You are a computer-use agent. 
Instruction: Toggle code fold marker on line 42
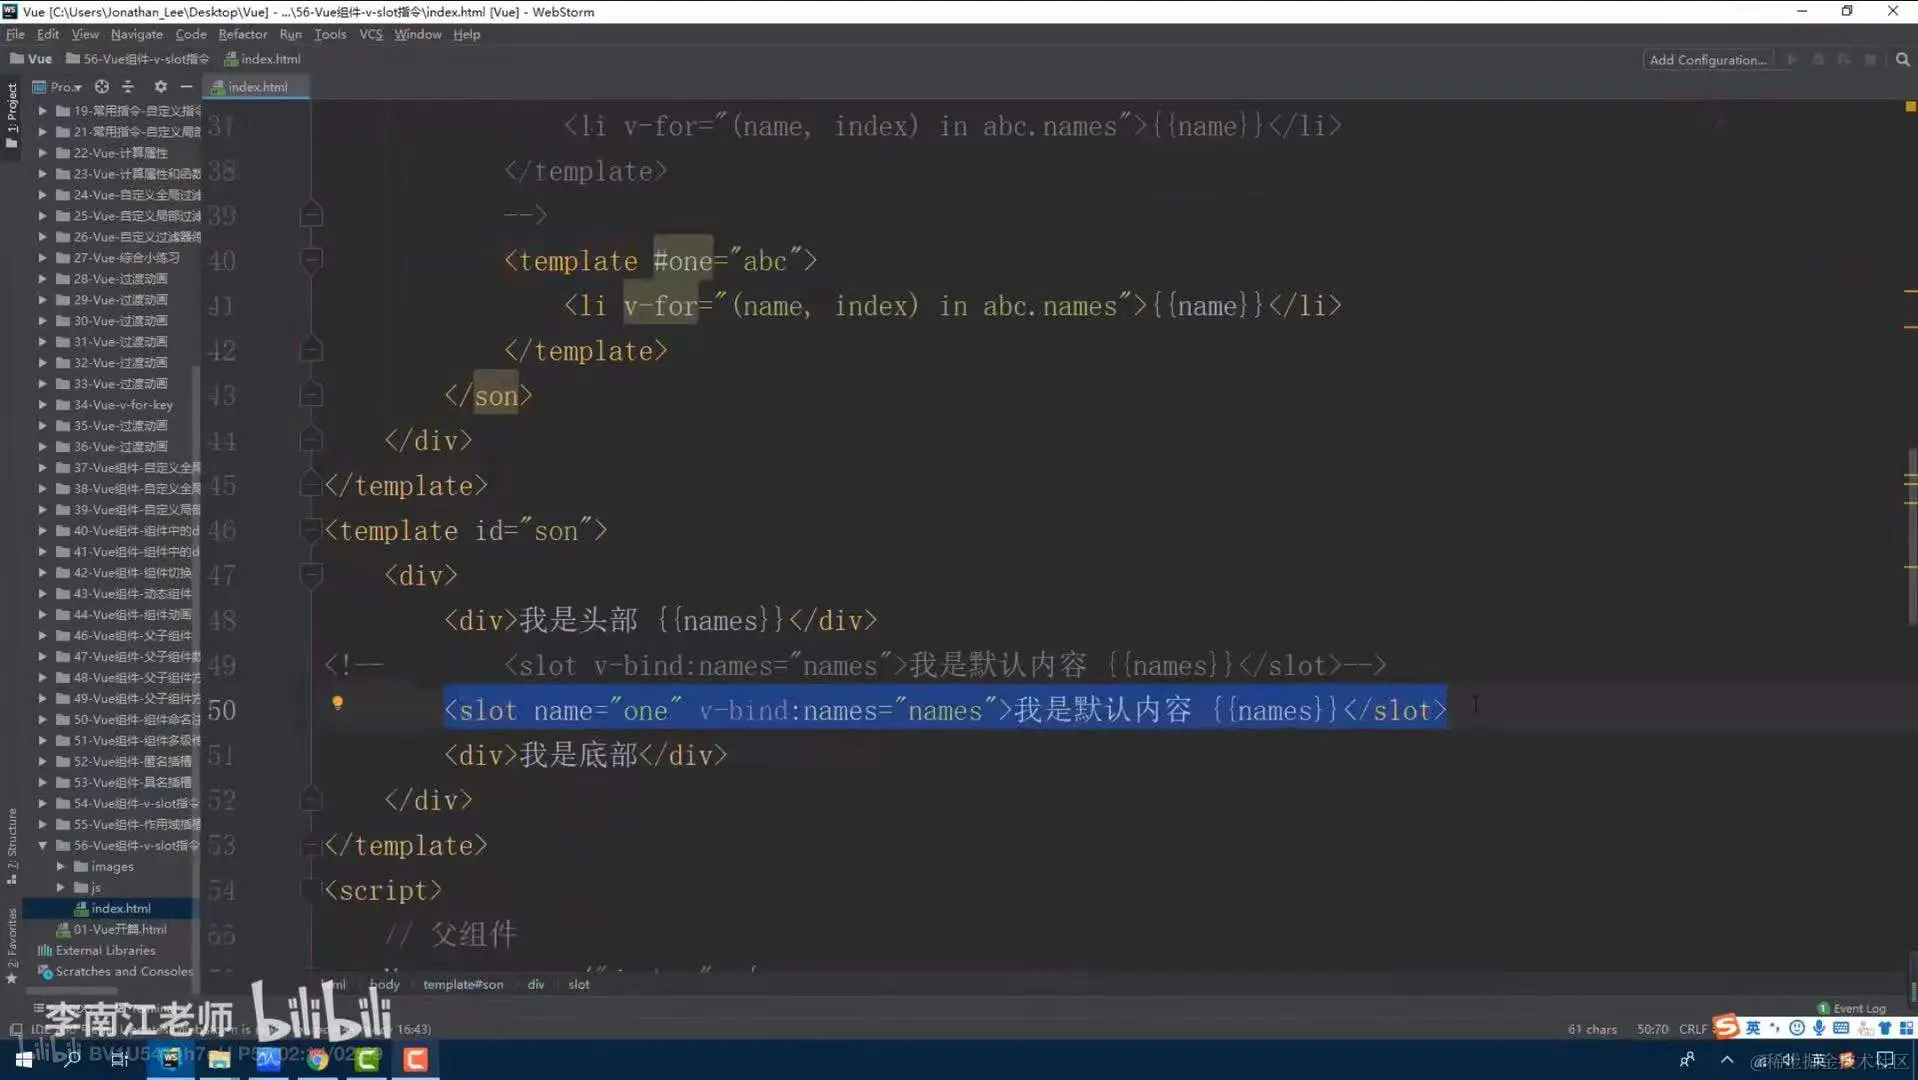coord(311,350)
